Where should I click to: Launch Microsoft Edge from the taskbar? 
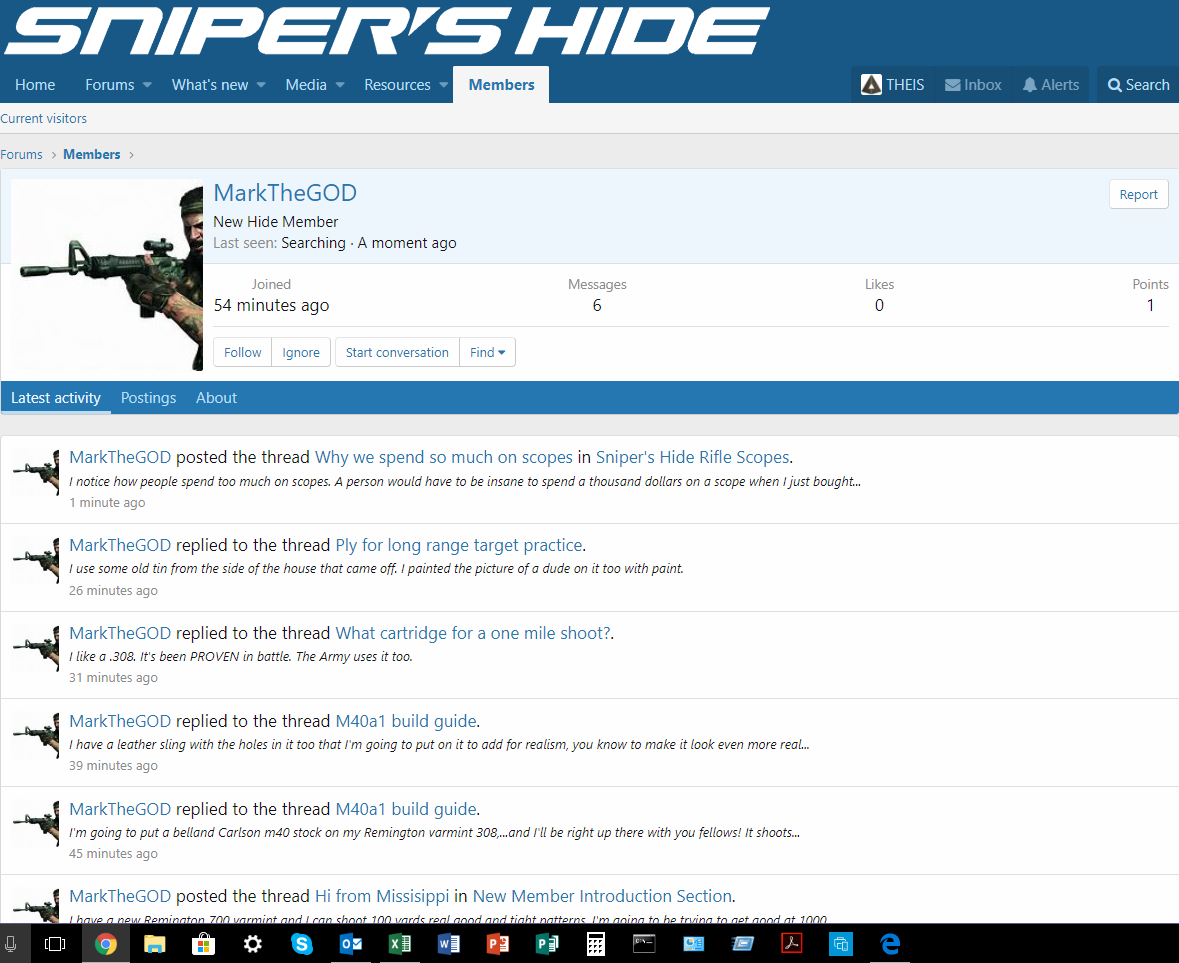click(890, 943)
